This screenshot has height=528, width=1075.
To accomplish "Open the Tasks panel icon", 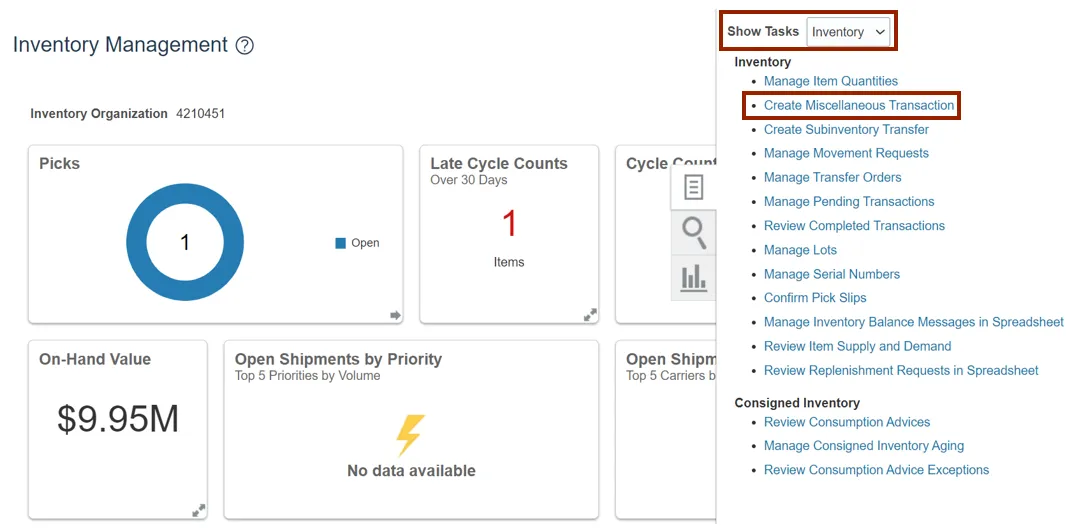I will pos(693,187).
